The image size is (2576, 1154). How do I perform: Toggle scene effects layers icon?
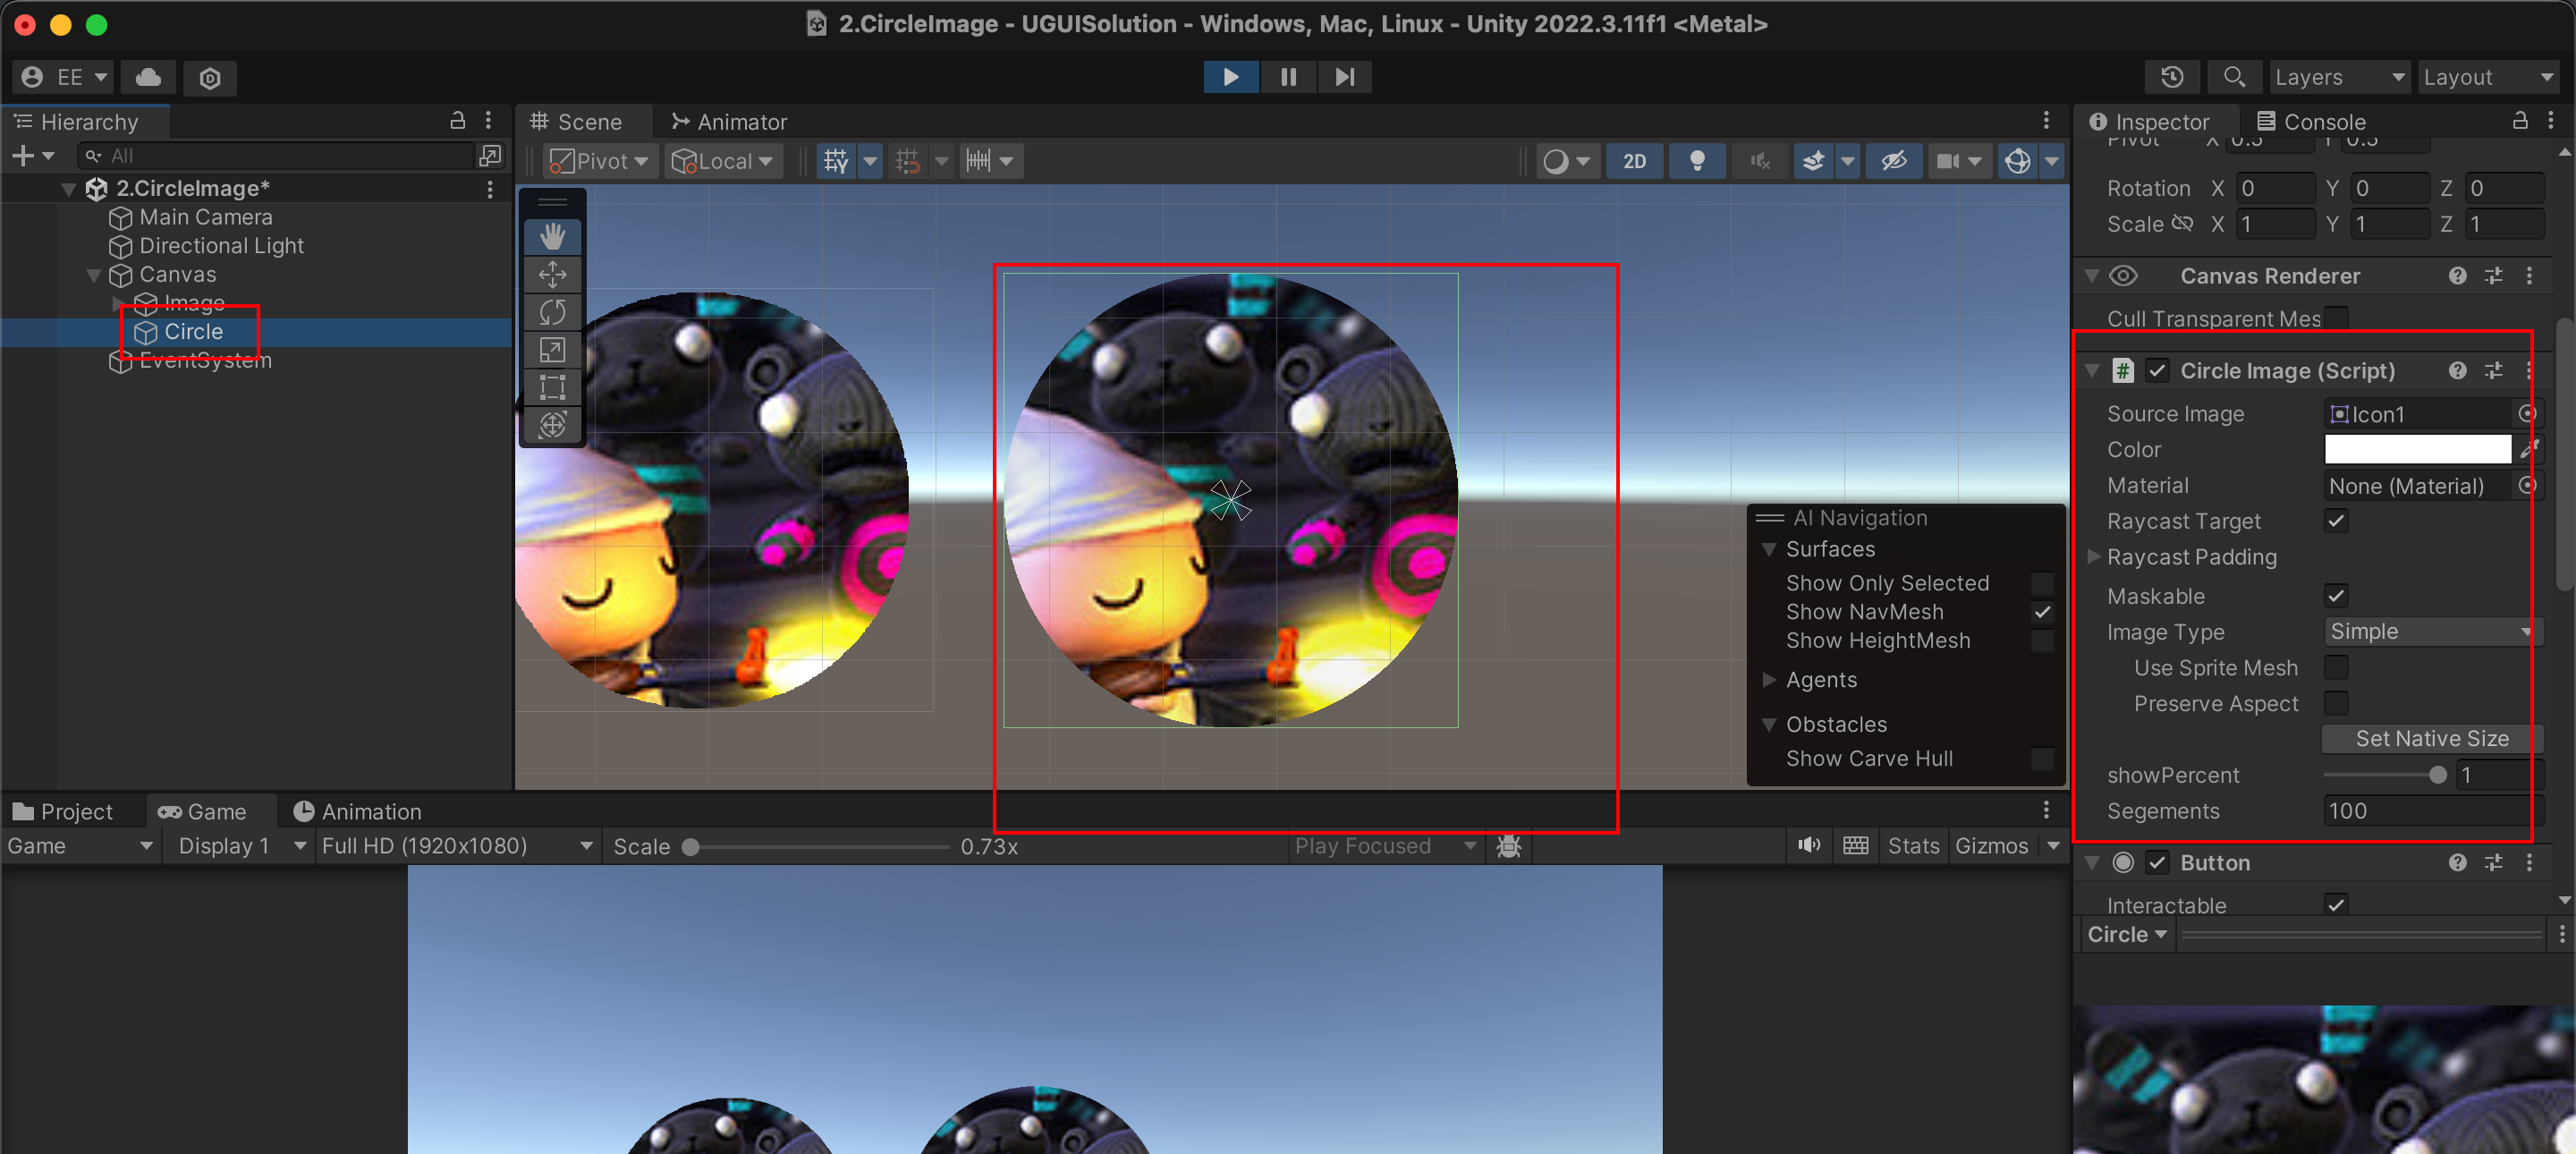[x=1813, y=161]
